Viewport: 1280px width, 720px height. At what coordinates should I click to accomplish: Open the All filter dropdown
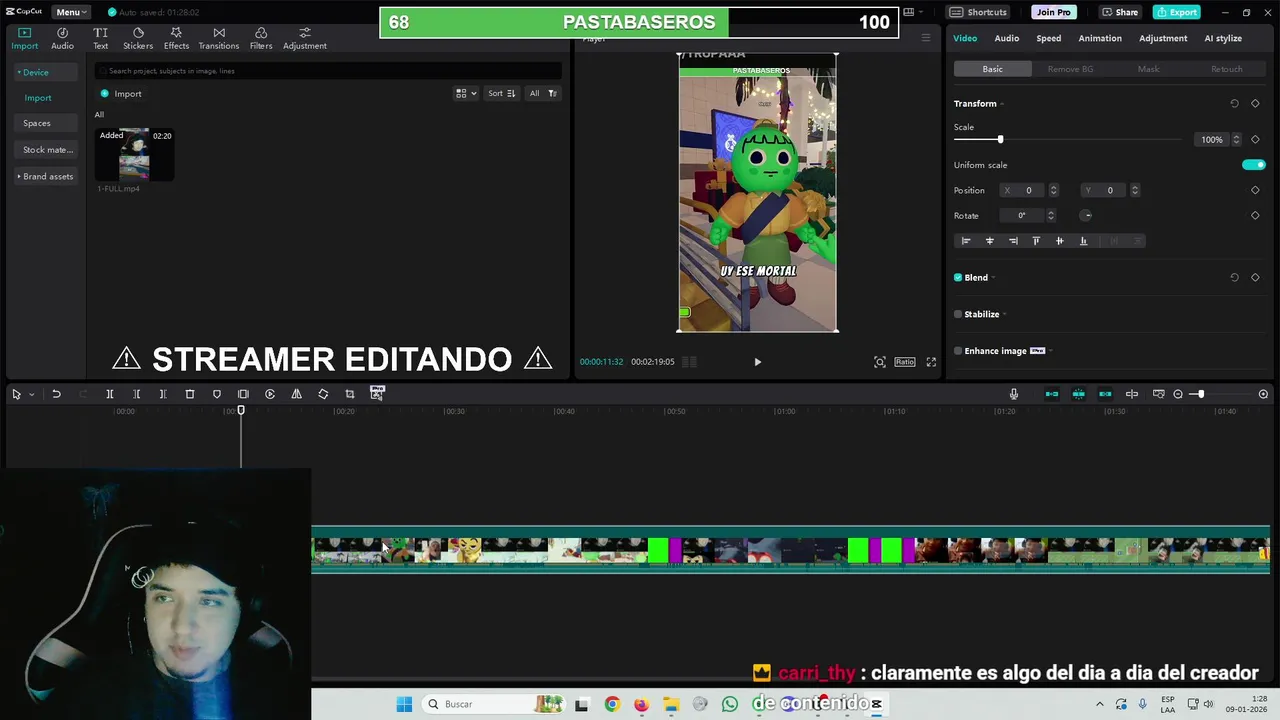(541, 93)
